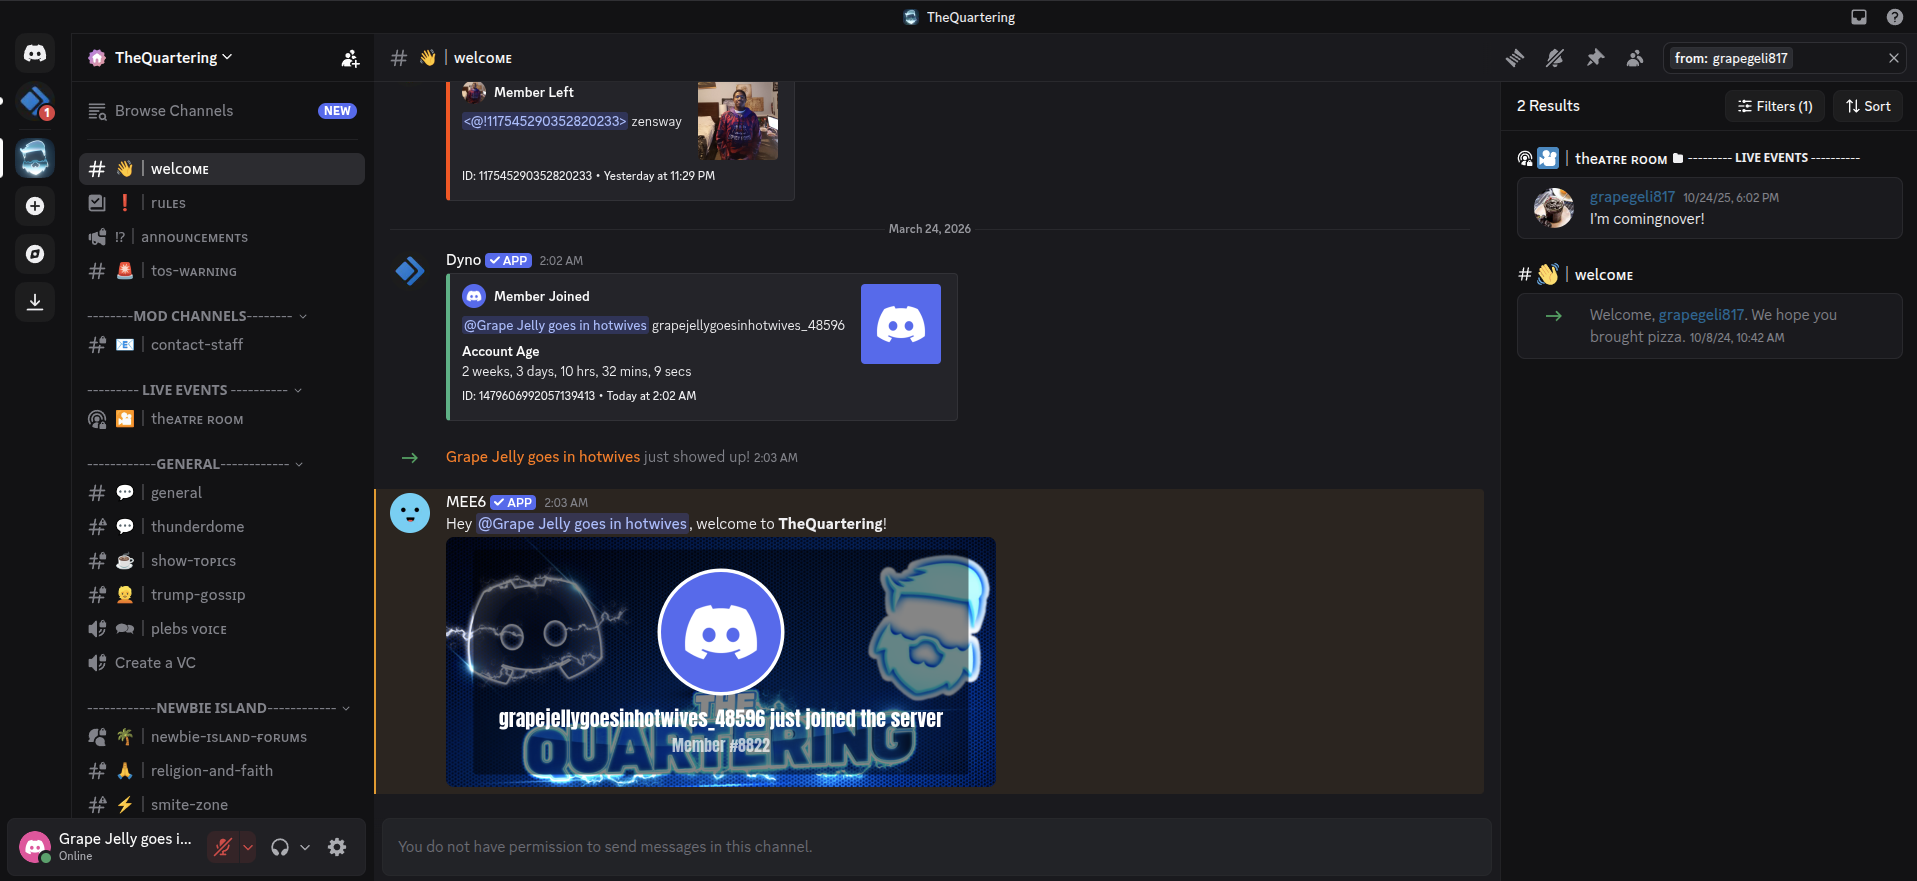Open the inbox icon in title bar
Image resolution: width=1917 pixels, height=881 pixels.
click(1859, 17)
